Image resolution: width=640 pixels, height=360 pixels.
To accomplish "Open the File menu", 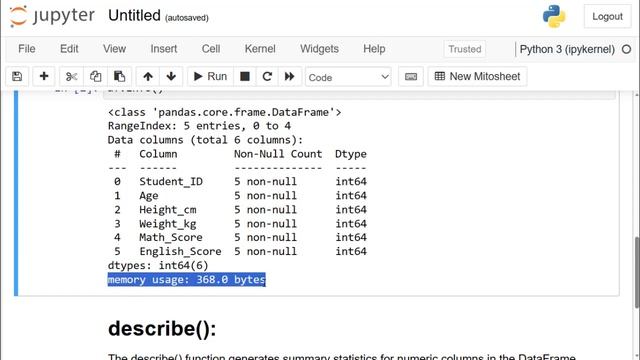I will pos(27,49).
